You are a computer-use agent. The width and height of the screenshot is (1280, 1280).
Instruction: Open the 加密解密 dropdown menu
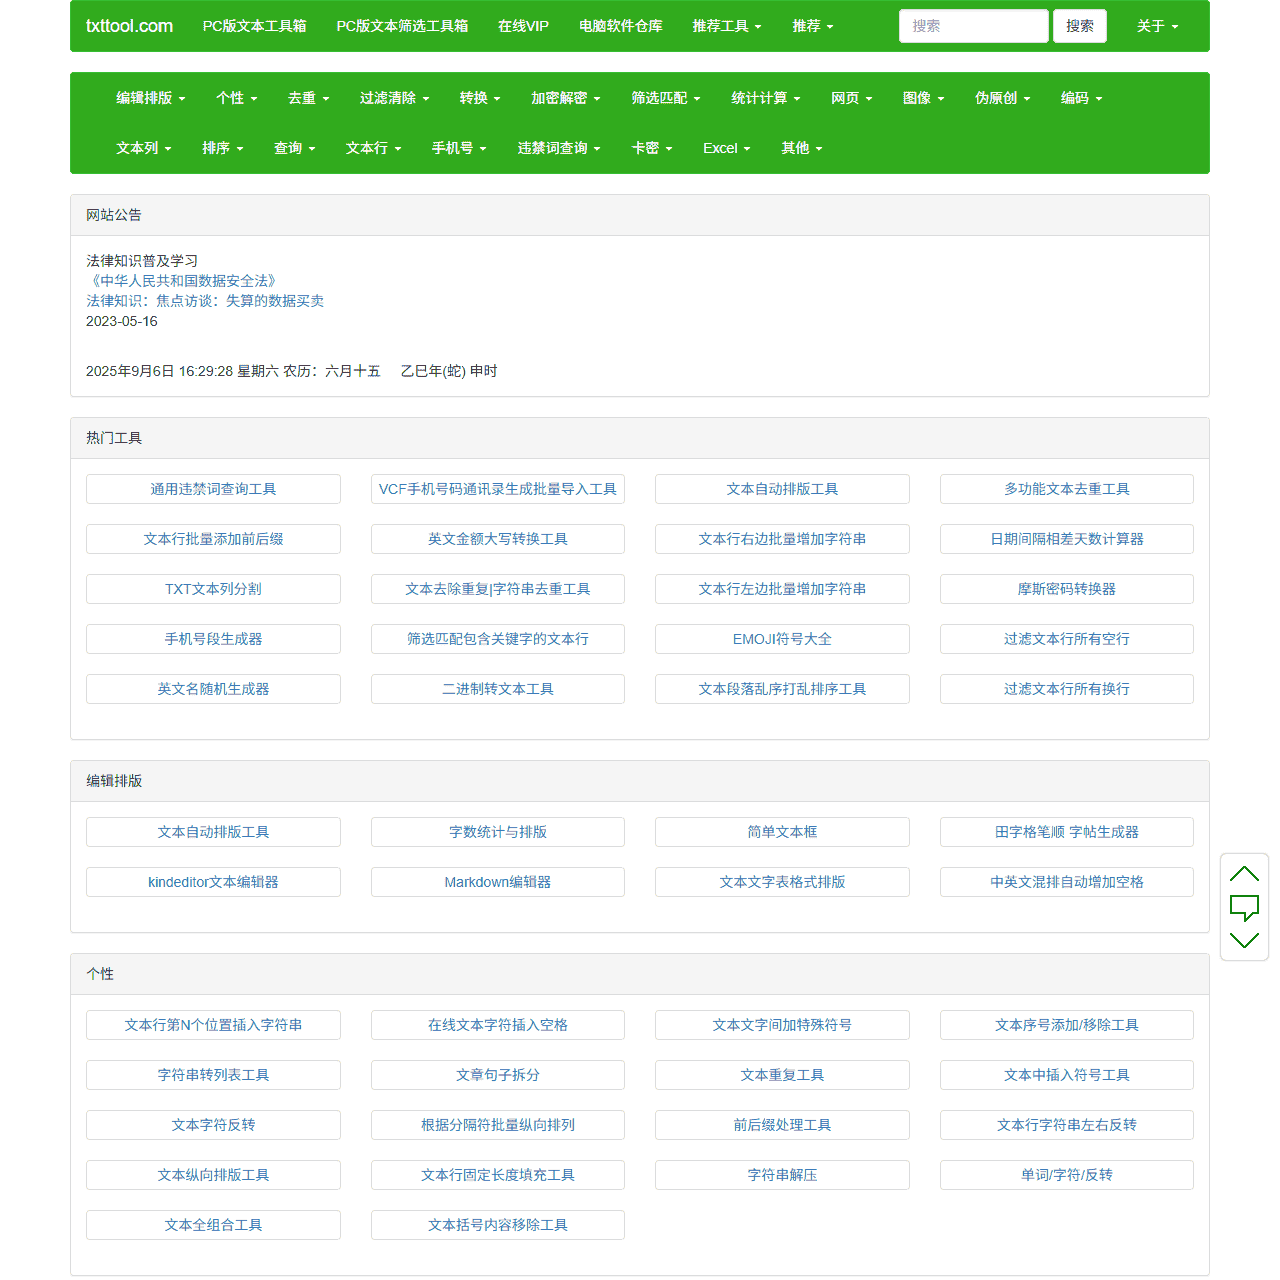tap(565, 98)
